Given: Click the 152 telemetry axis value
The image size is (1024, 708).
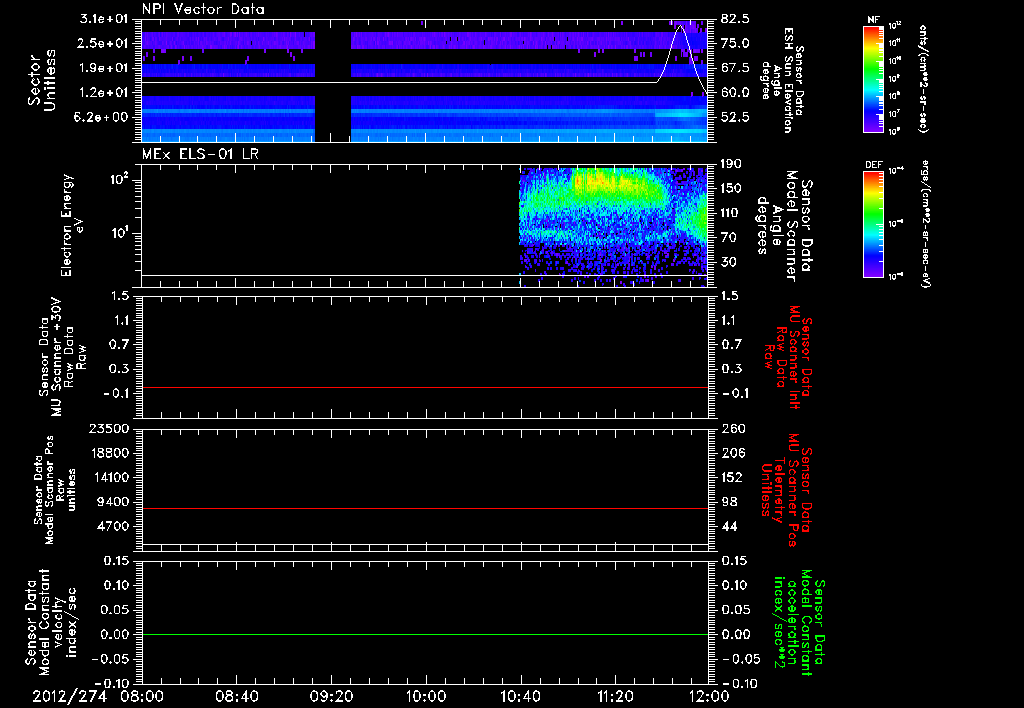Looking at the screenshot, I should pos(731,477).
